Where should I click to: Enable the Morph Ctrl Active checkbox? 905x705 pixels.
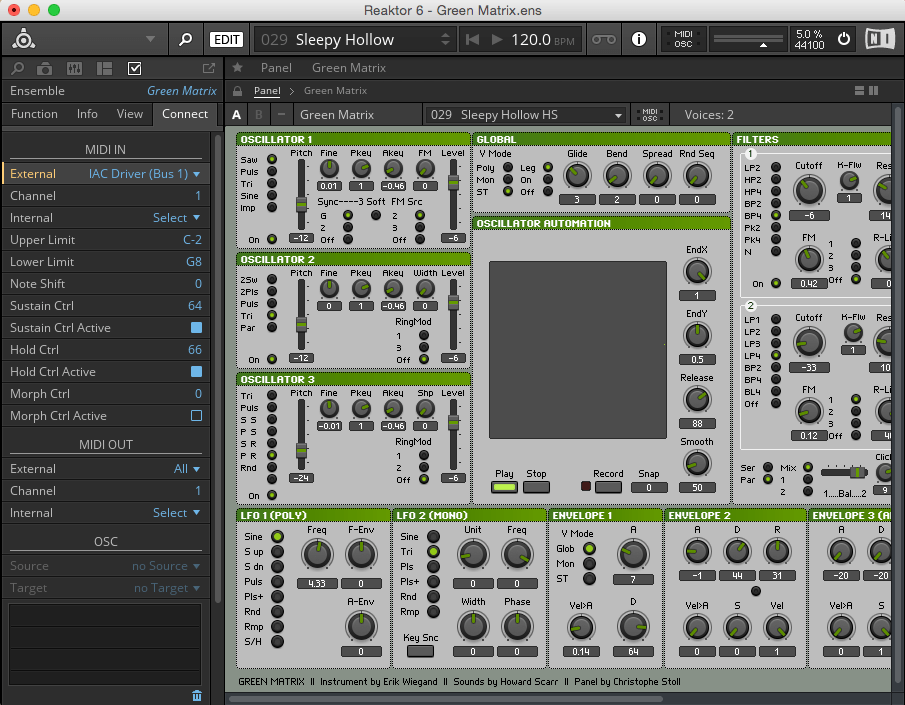196,416
